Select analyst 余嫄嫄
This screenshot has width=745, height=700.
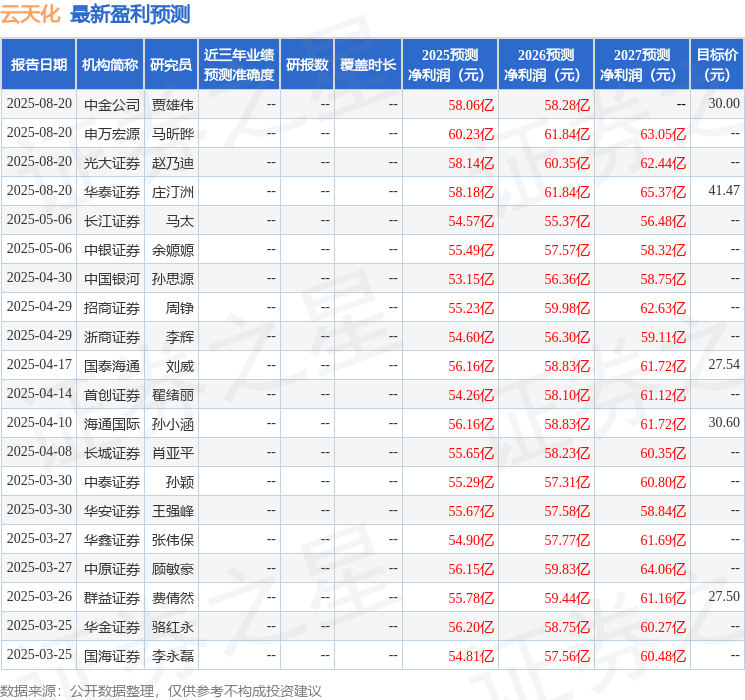[173, 249]
